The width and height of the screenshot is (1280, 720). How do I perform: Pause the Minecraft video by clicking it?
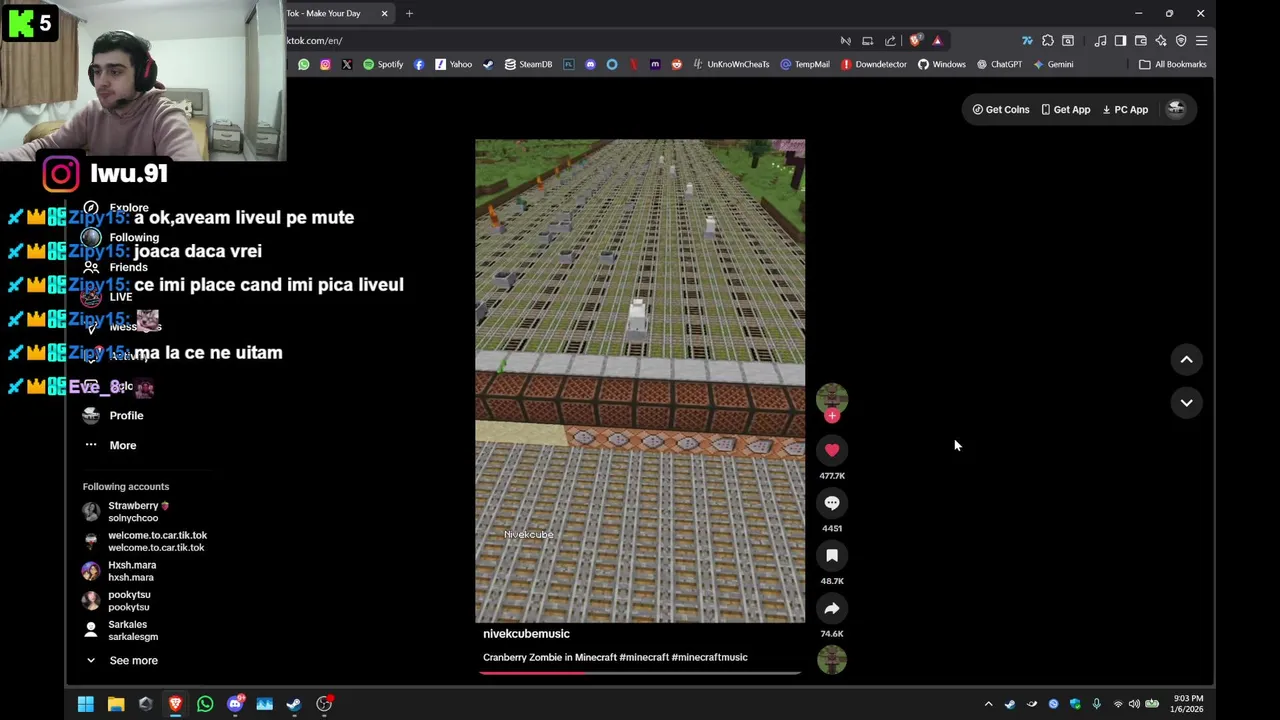[x=640, y=381]
